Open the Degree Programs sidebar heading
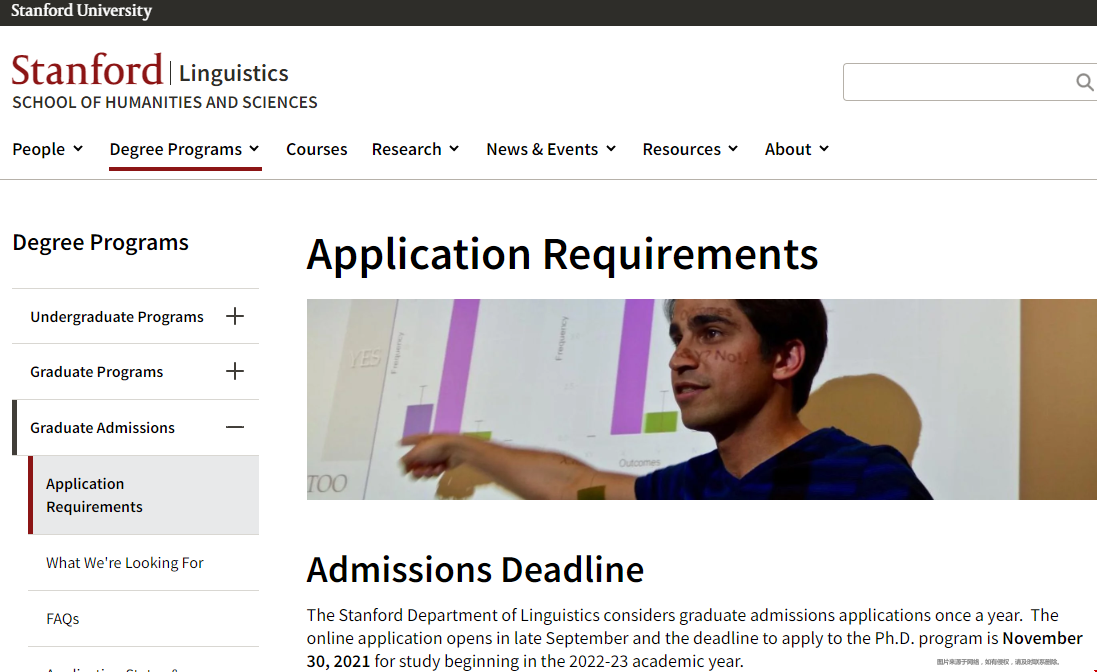The height and width of the screenshot is (672, 1097). click(x=101, y=243)
